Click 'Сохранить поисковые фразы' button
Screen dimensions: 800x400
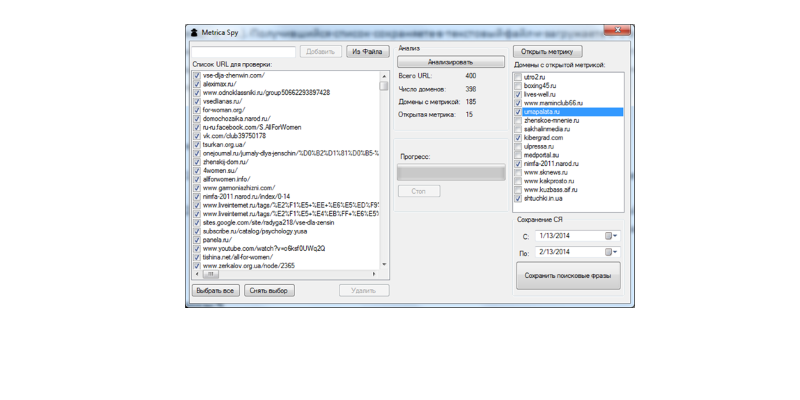pyautogui.click(x=567, y=275)
